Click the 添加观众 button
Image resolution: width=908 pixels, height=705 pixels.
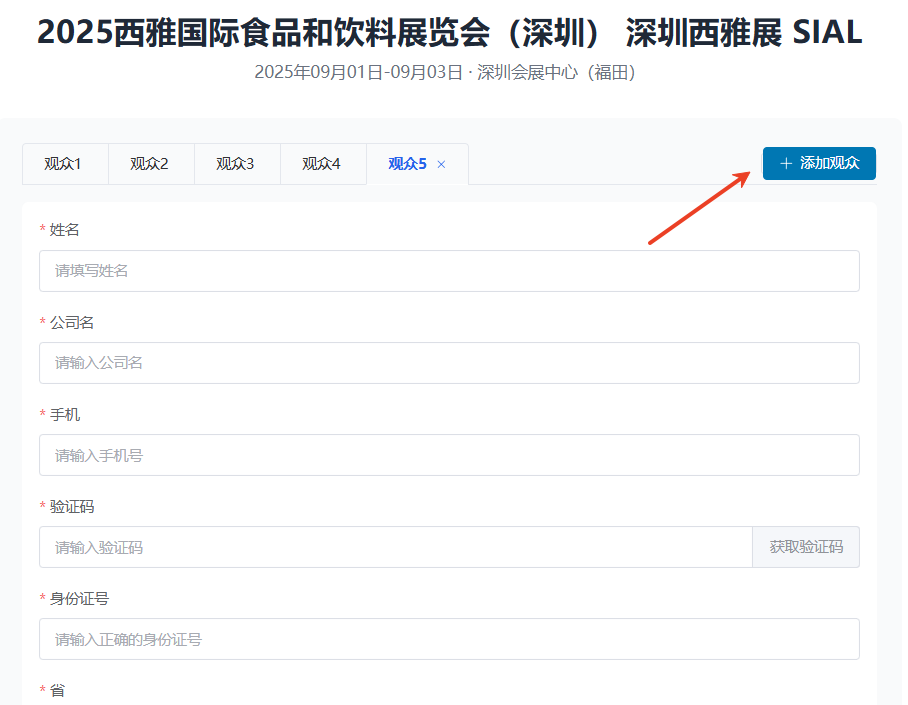pyautogui.click(x=819, y=163)
